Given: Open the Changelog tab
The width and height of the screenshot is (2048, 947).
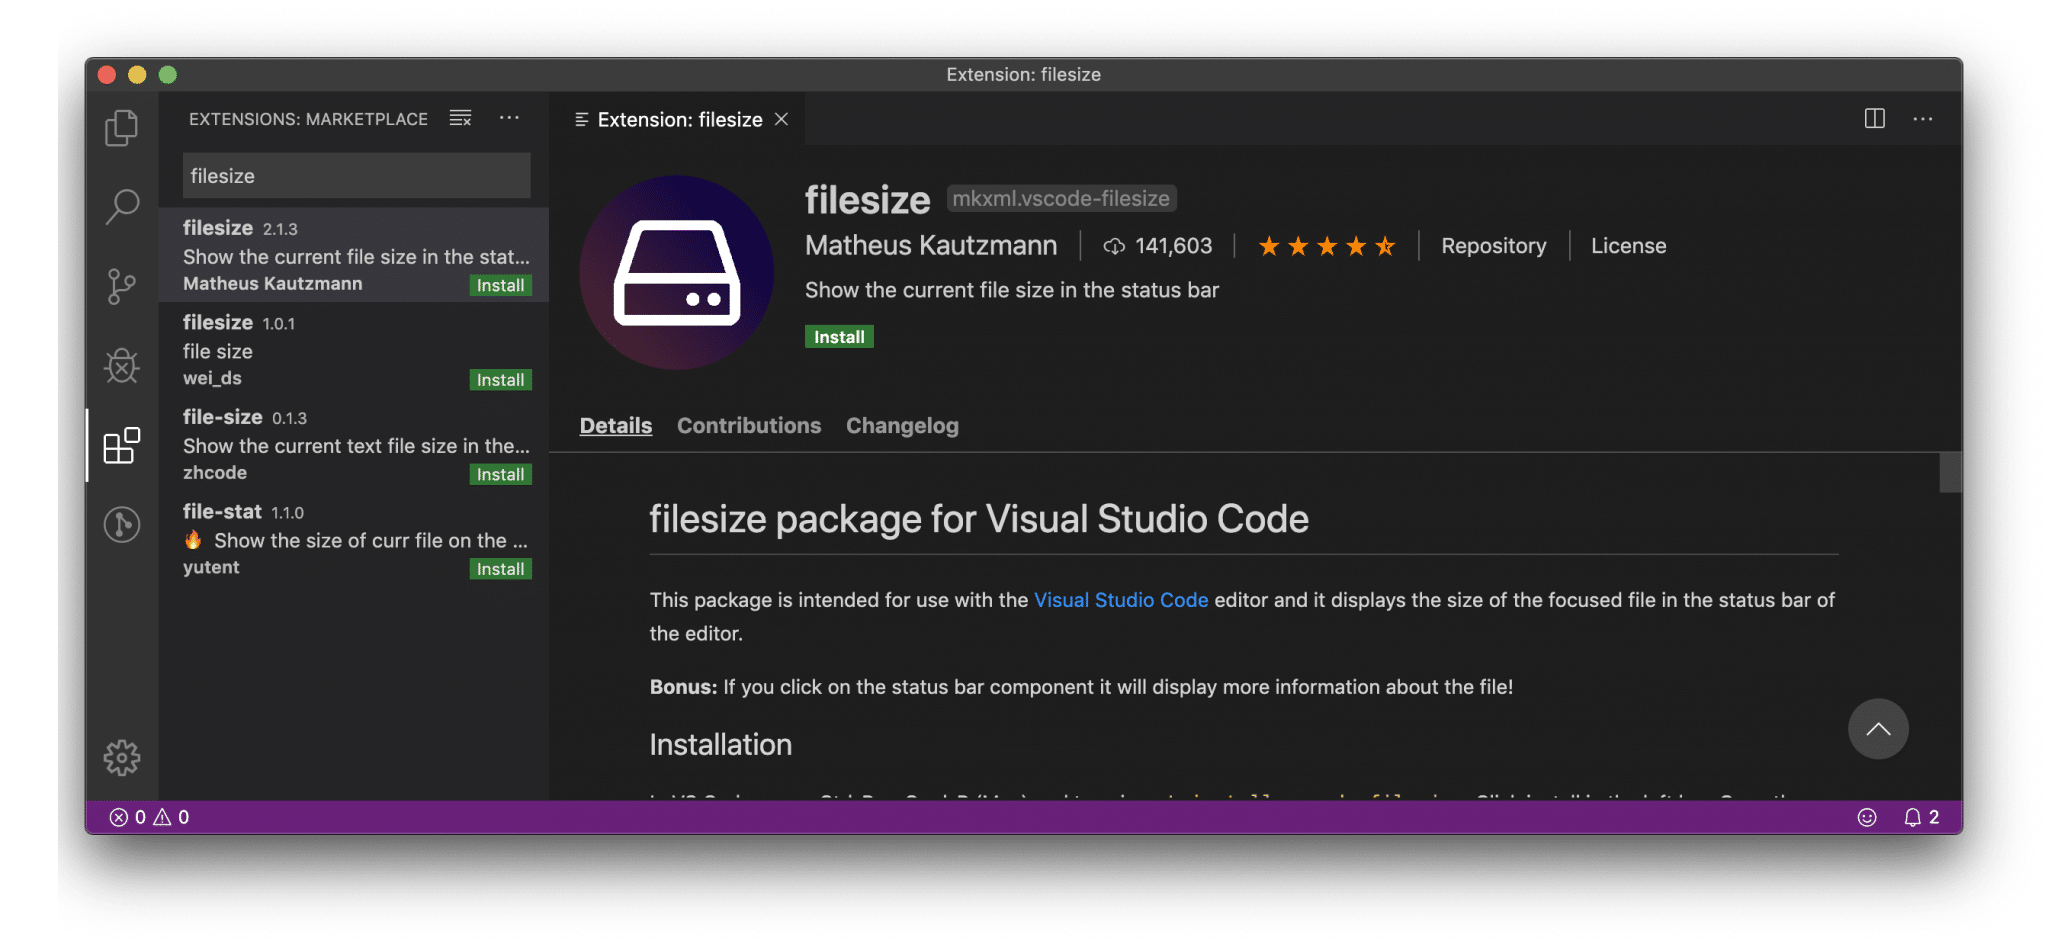Looking at the screenshot, I should 901,425.
